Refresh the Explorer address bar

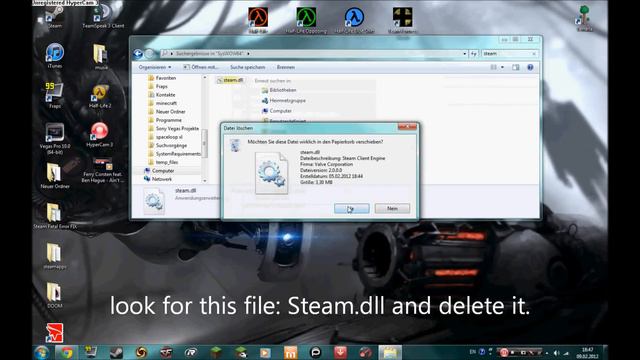(x=473, y=53)
